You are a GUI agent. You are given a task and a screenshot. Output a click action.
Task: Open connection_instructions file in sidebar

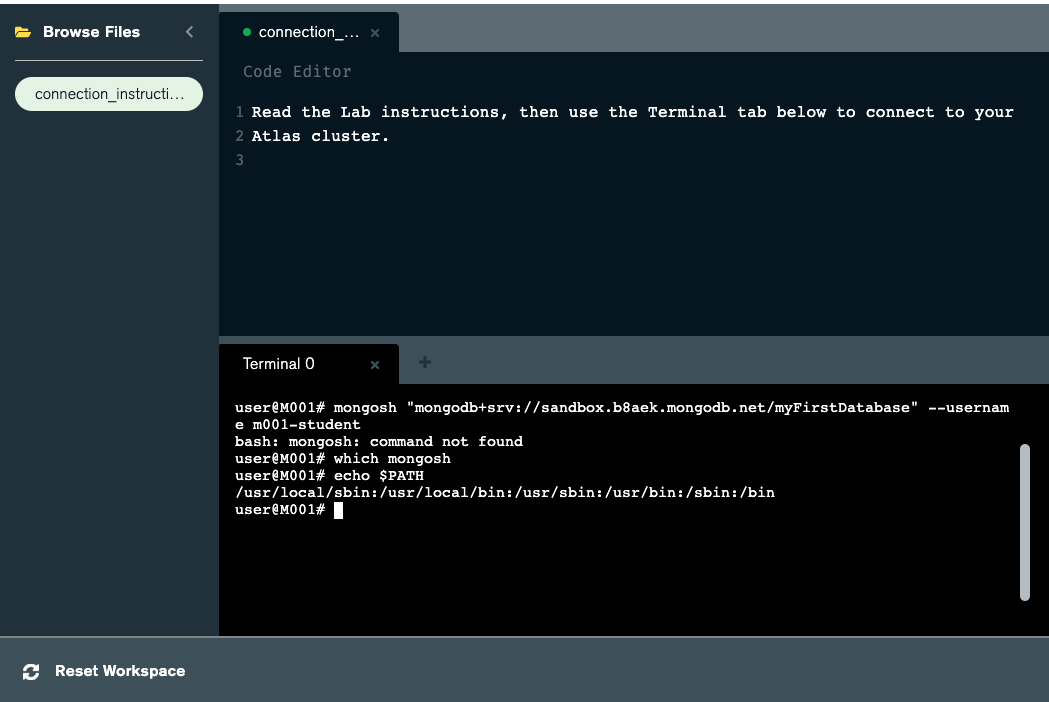point(109,94)
